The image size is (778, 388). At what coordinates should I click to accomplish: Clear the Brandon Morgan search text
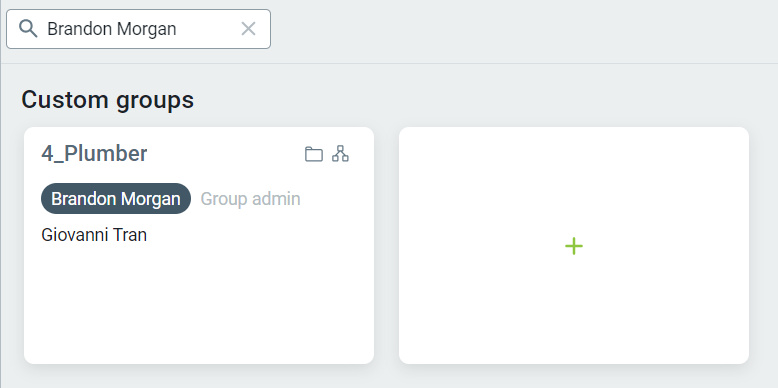[x=248, y=29]
